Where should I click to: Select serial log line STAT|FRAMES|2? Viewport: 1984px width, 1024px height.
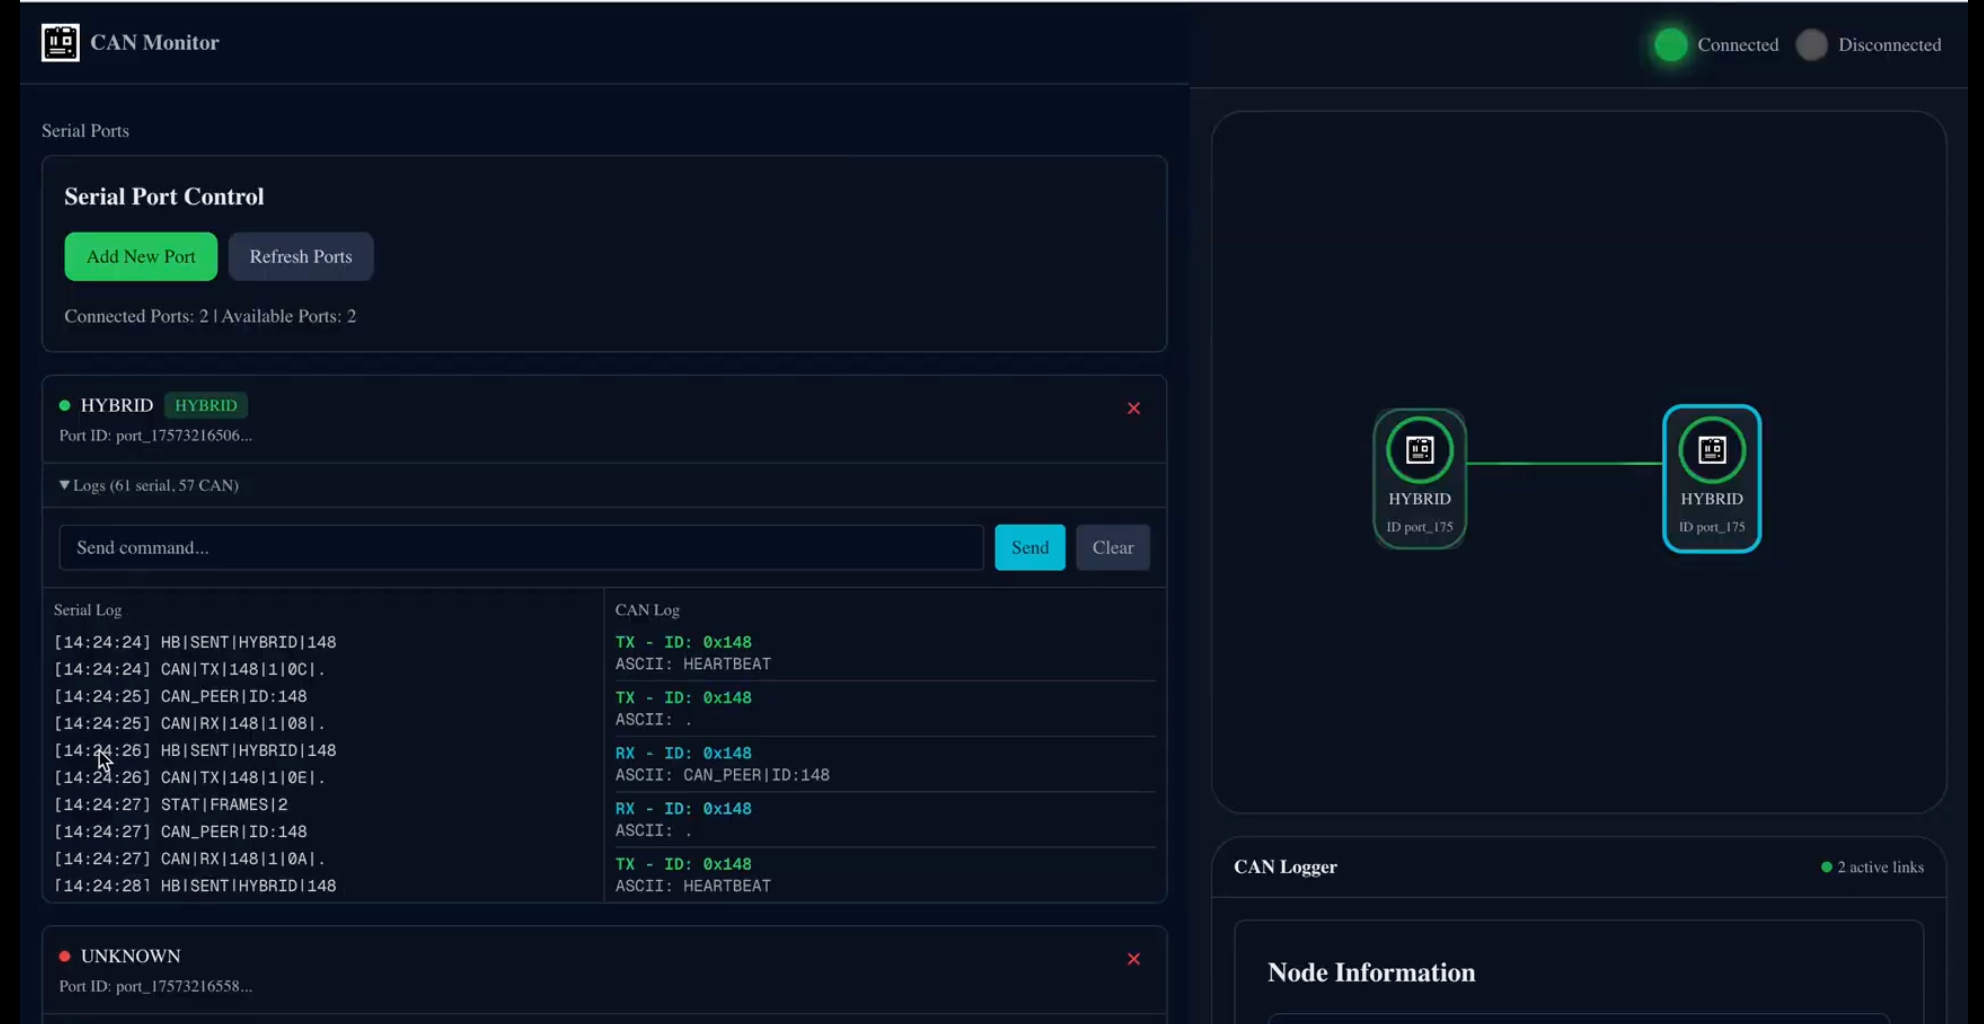coord(171,804)
